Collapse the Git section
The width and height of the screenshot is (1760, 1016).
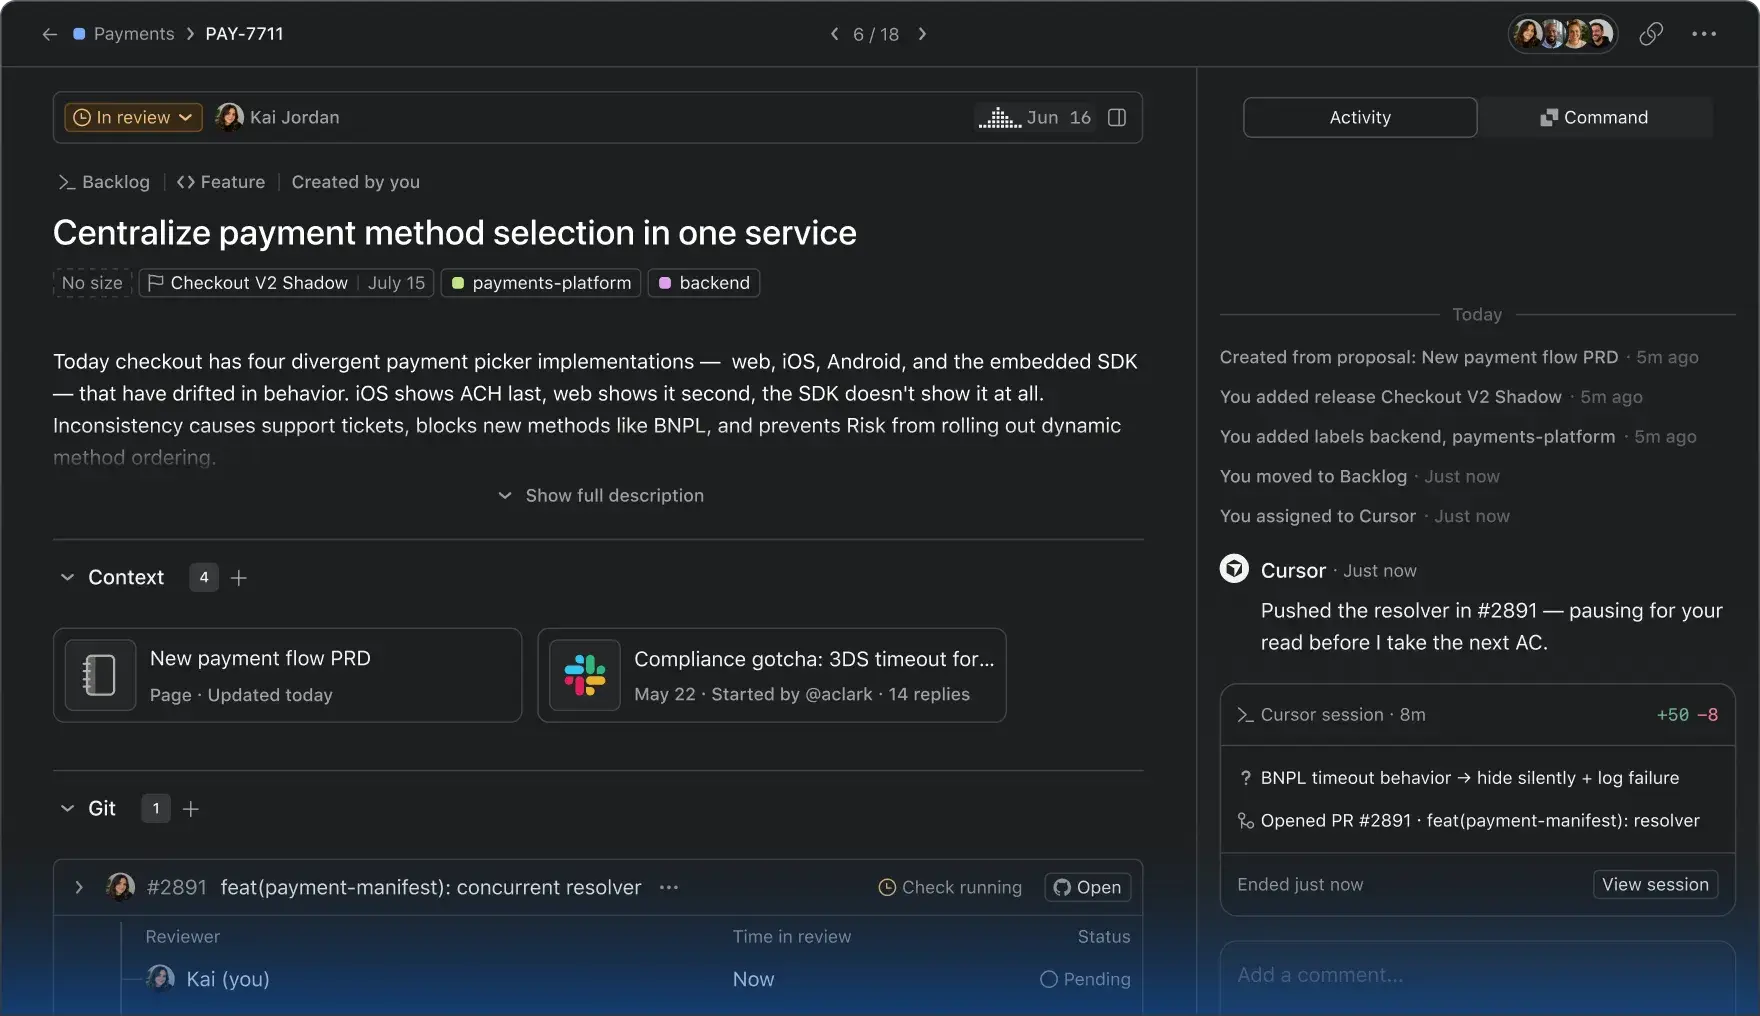67,808
